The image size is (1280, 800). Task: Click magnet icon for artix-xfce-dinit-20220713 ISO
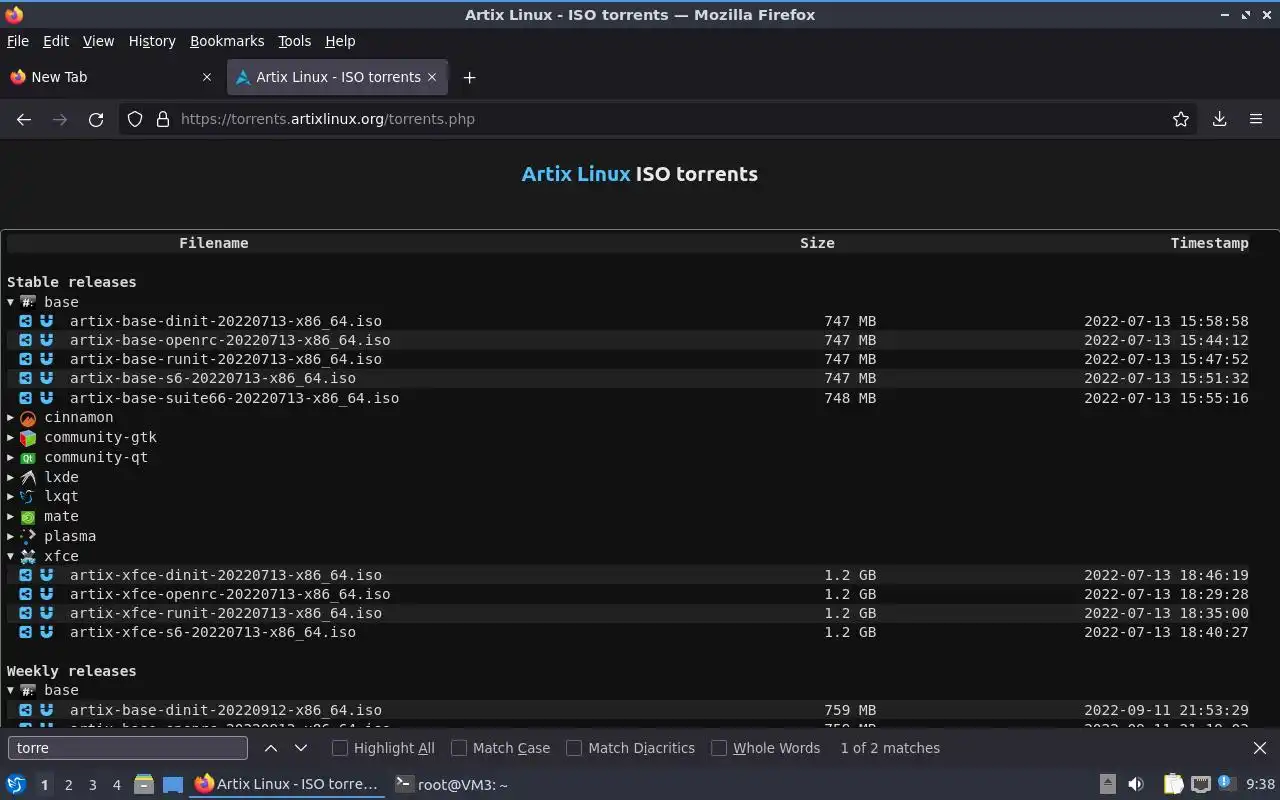pyautogui.click(x=46, y=575)
